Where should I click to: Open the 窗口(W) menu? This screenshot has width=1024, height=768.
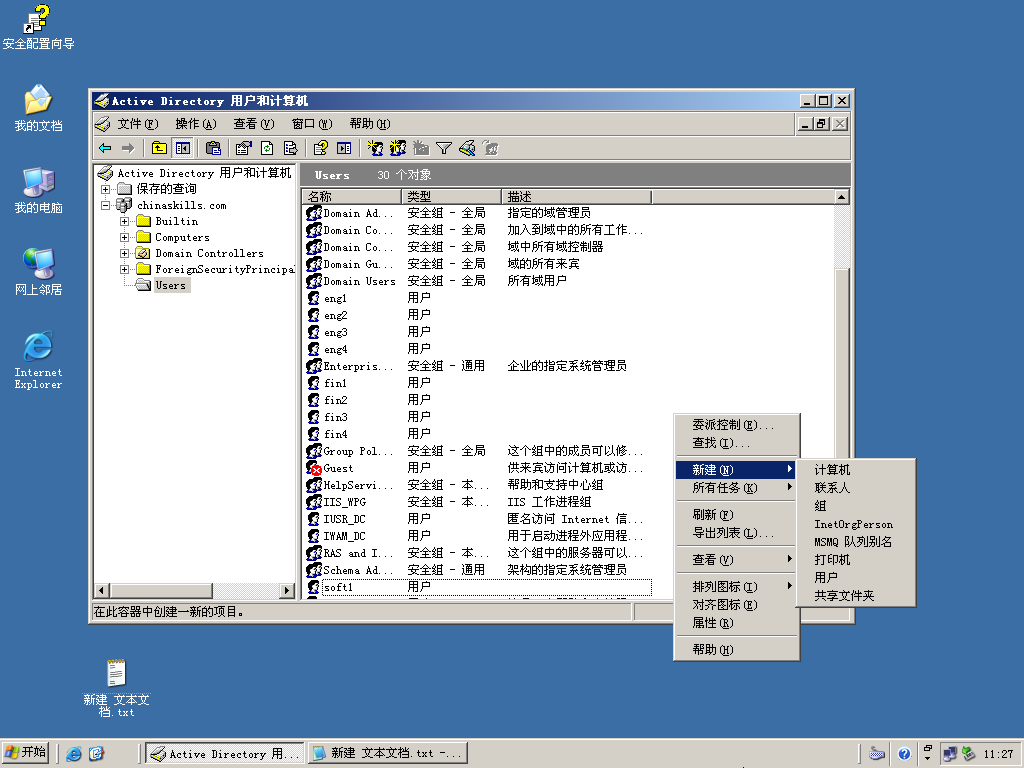click(x=312, y=124)
